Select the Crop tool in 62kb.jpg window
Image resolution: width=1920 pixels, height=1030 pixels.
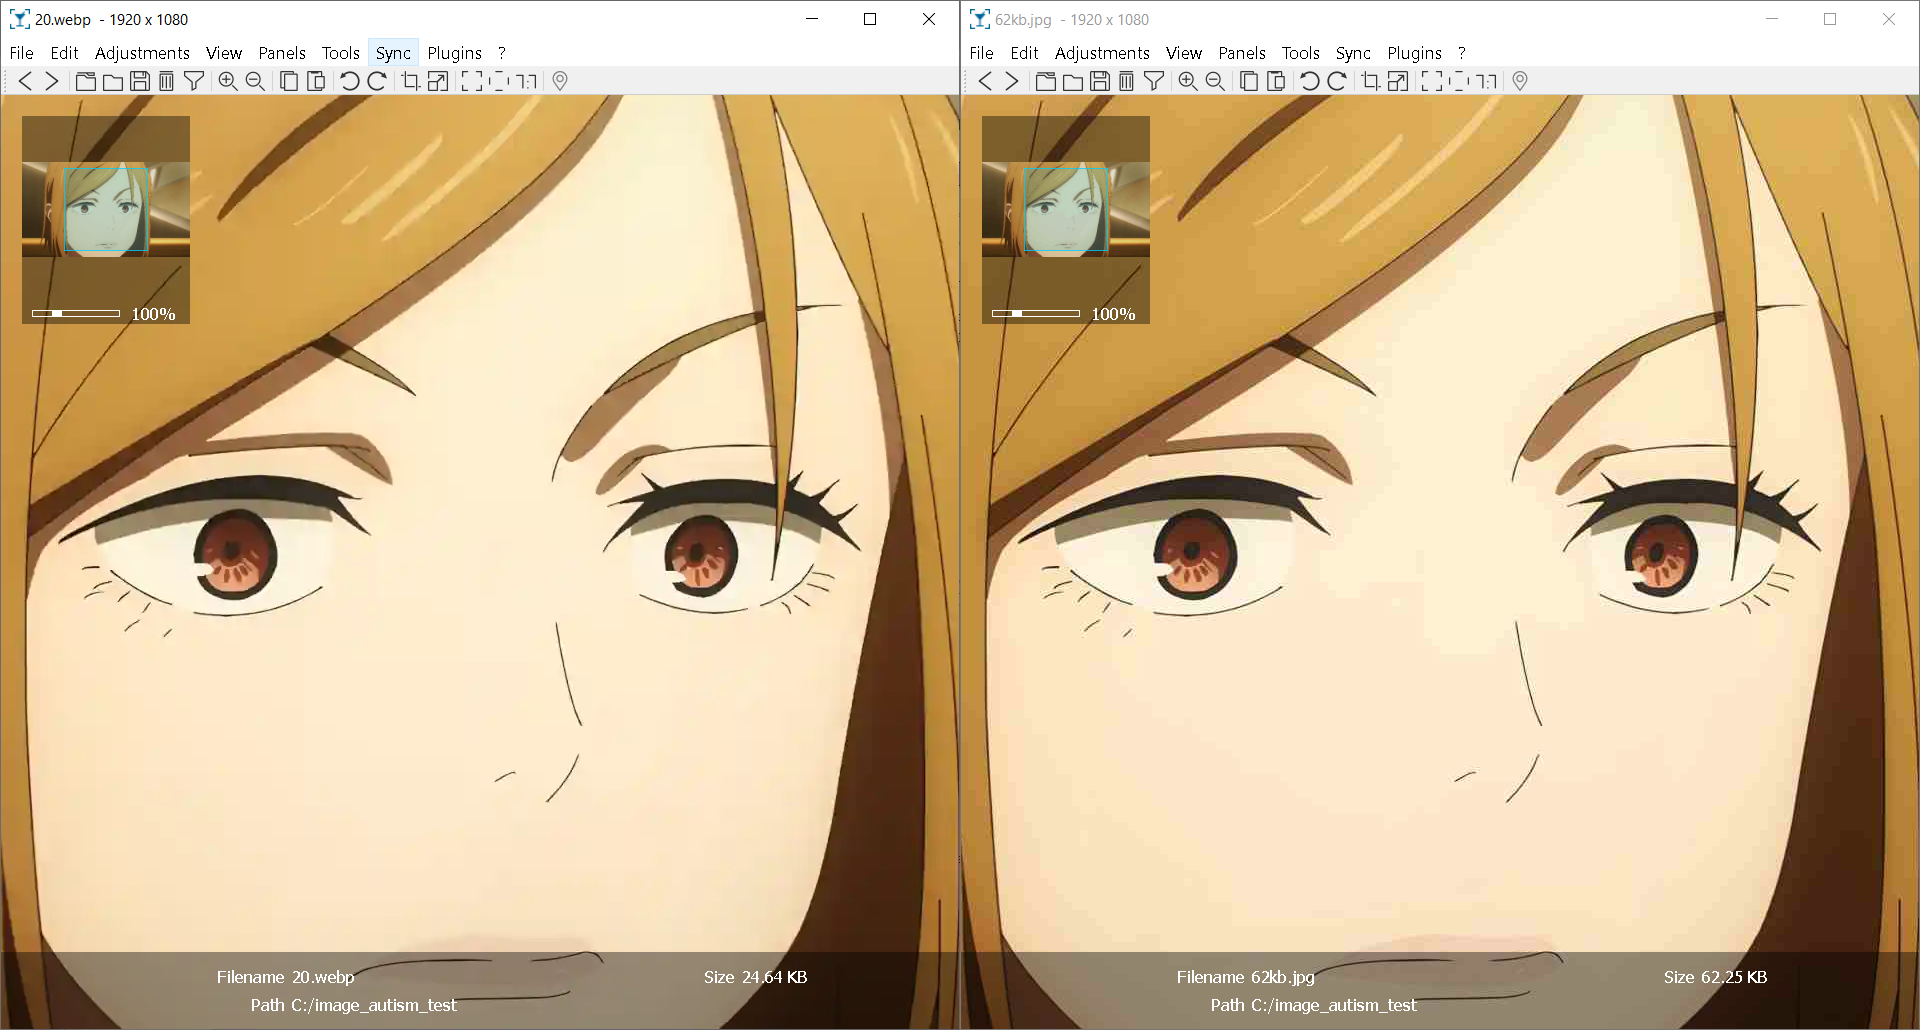pyautogui.click(x=1370, y=81)
